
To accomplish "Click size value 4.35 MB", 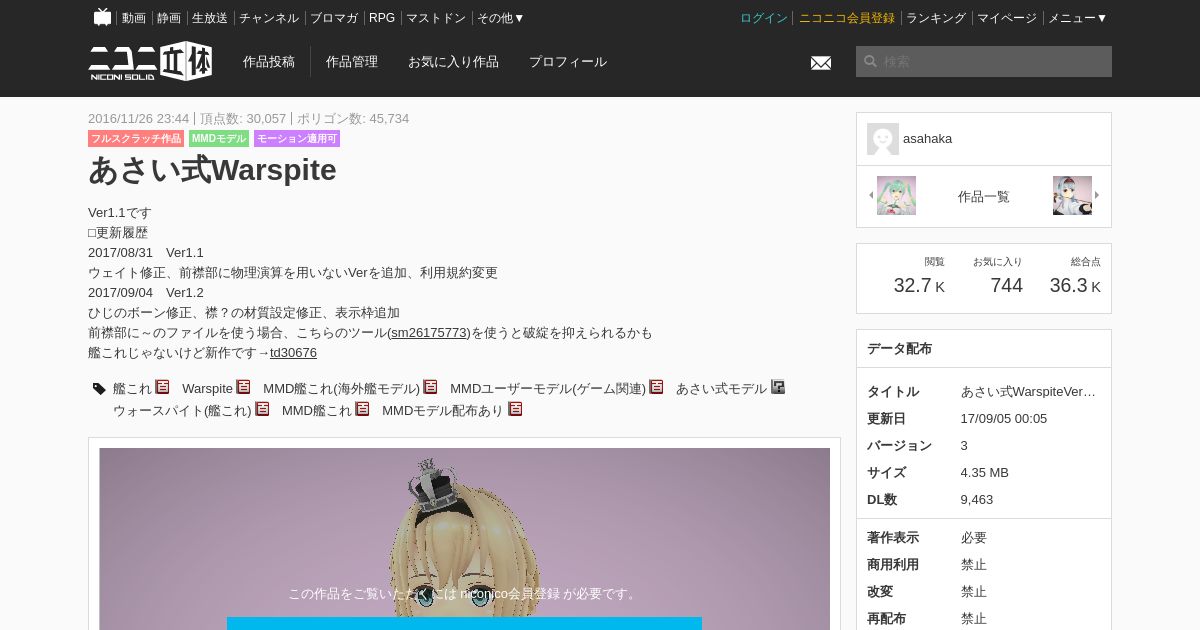I will (985, 472).
